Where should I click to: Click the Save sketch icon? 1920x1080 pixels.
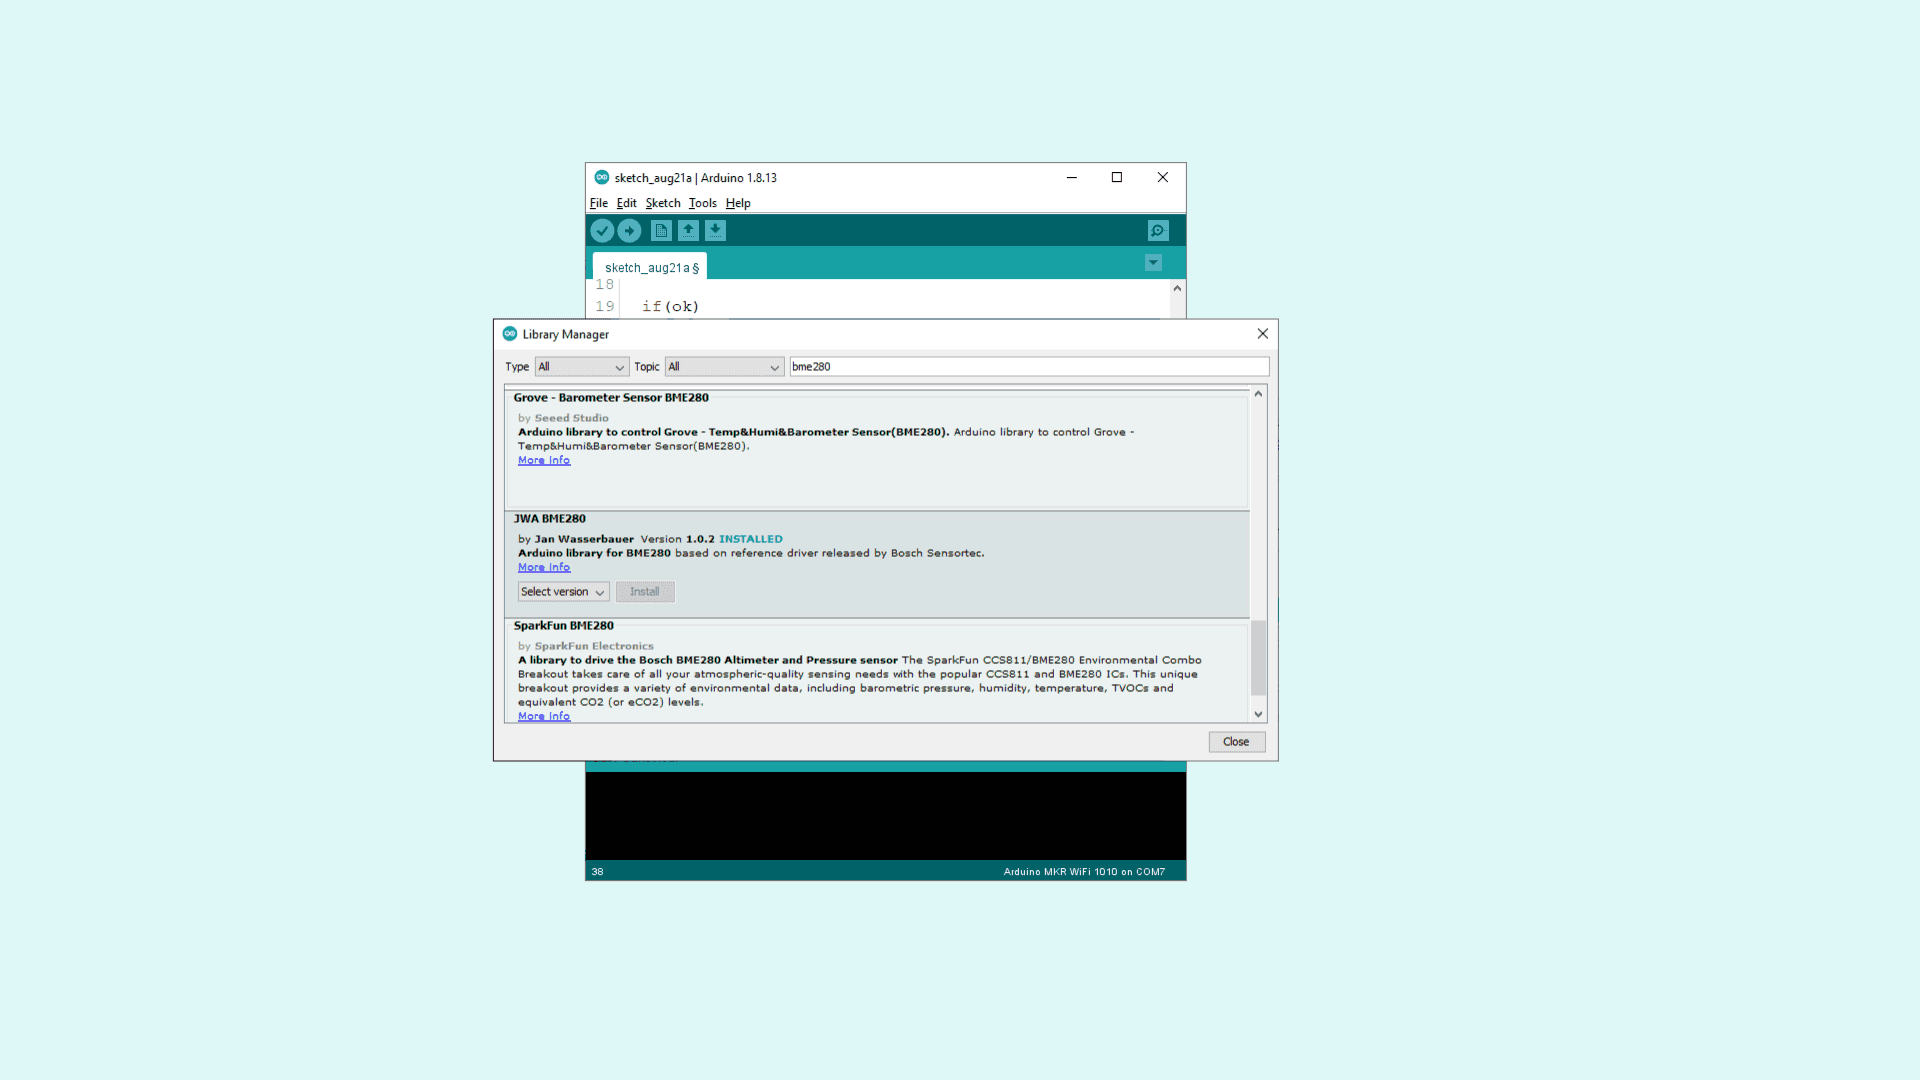pyautogui.click(x=715, y=231)
